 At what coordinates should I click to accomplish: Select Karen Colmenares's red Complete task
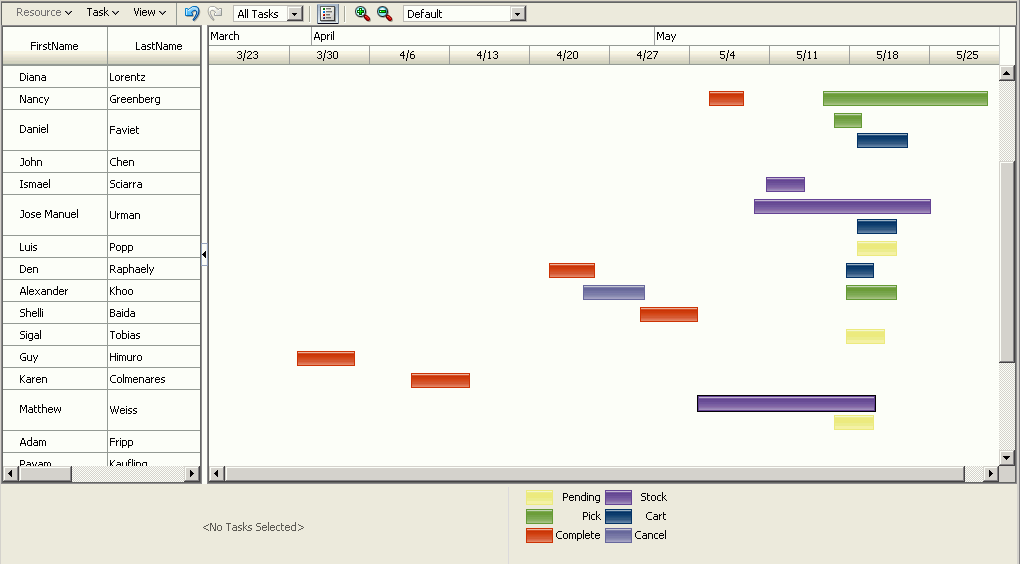(440, 381)
